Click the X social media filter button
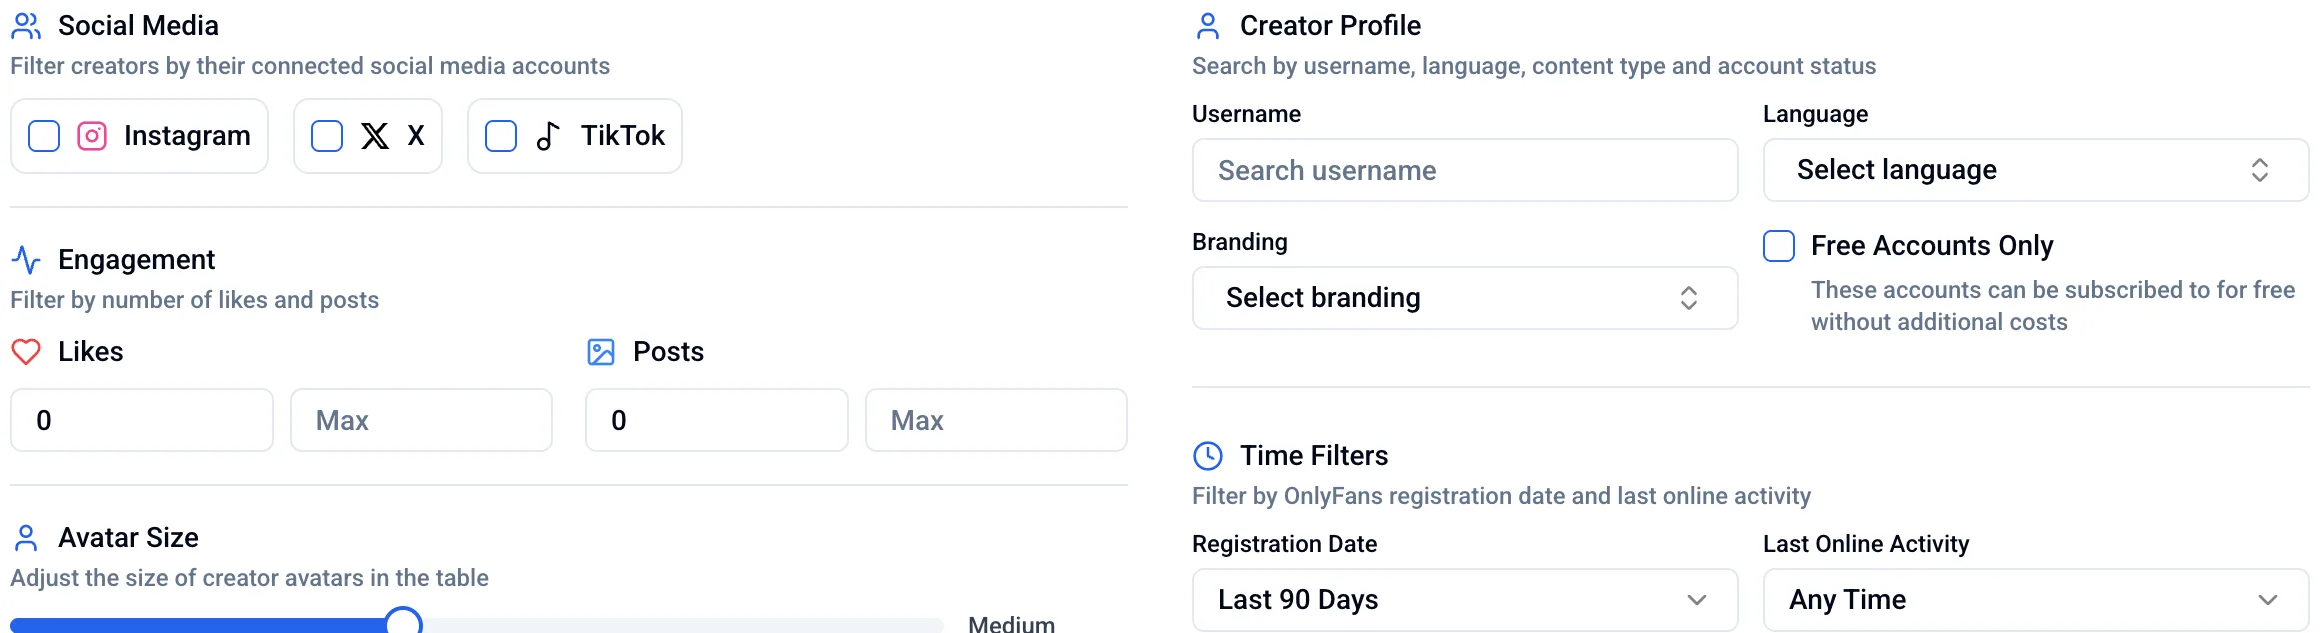This screenshot has width=2320, height=633. click(x=367, y=135)
